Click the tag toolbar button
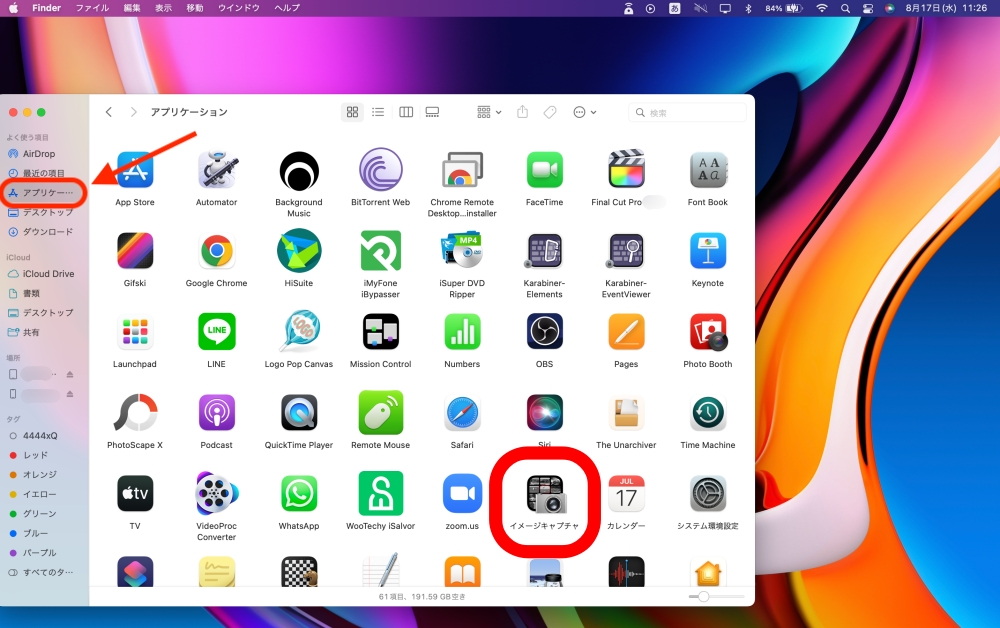The width and height of the screenshot is (1000, 628). tap(550, 112)
